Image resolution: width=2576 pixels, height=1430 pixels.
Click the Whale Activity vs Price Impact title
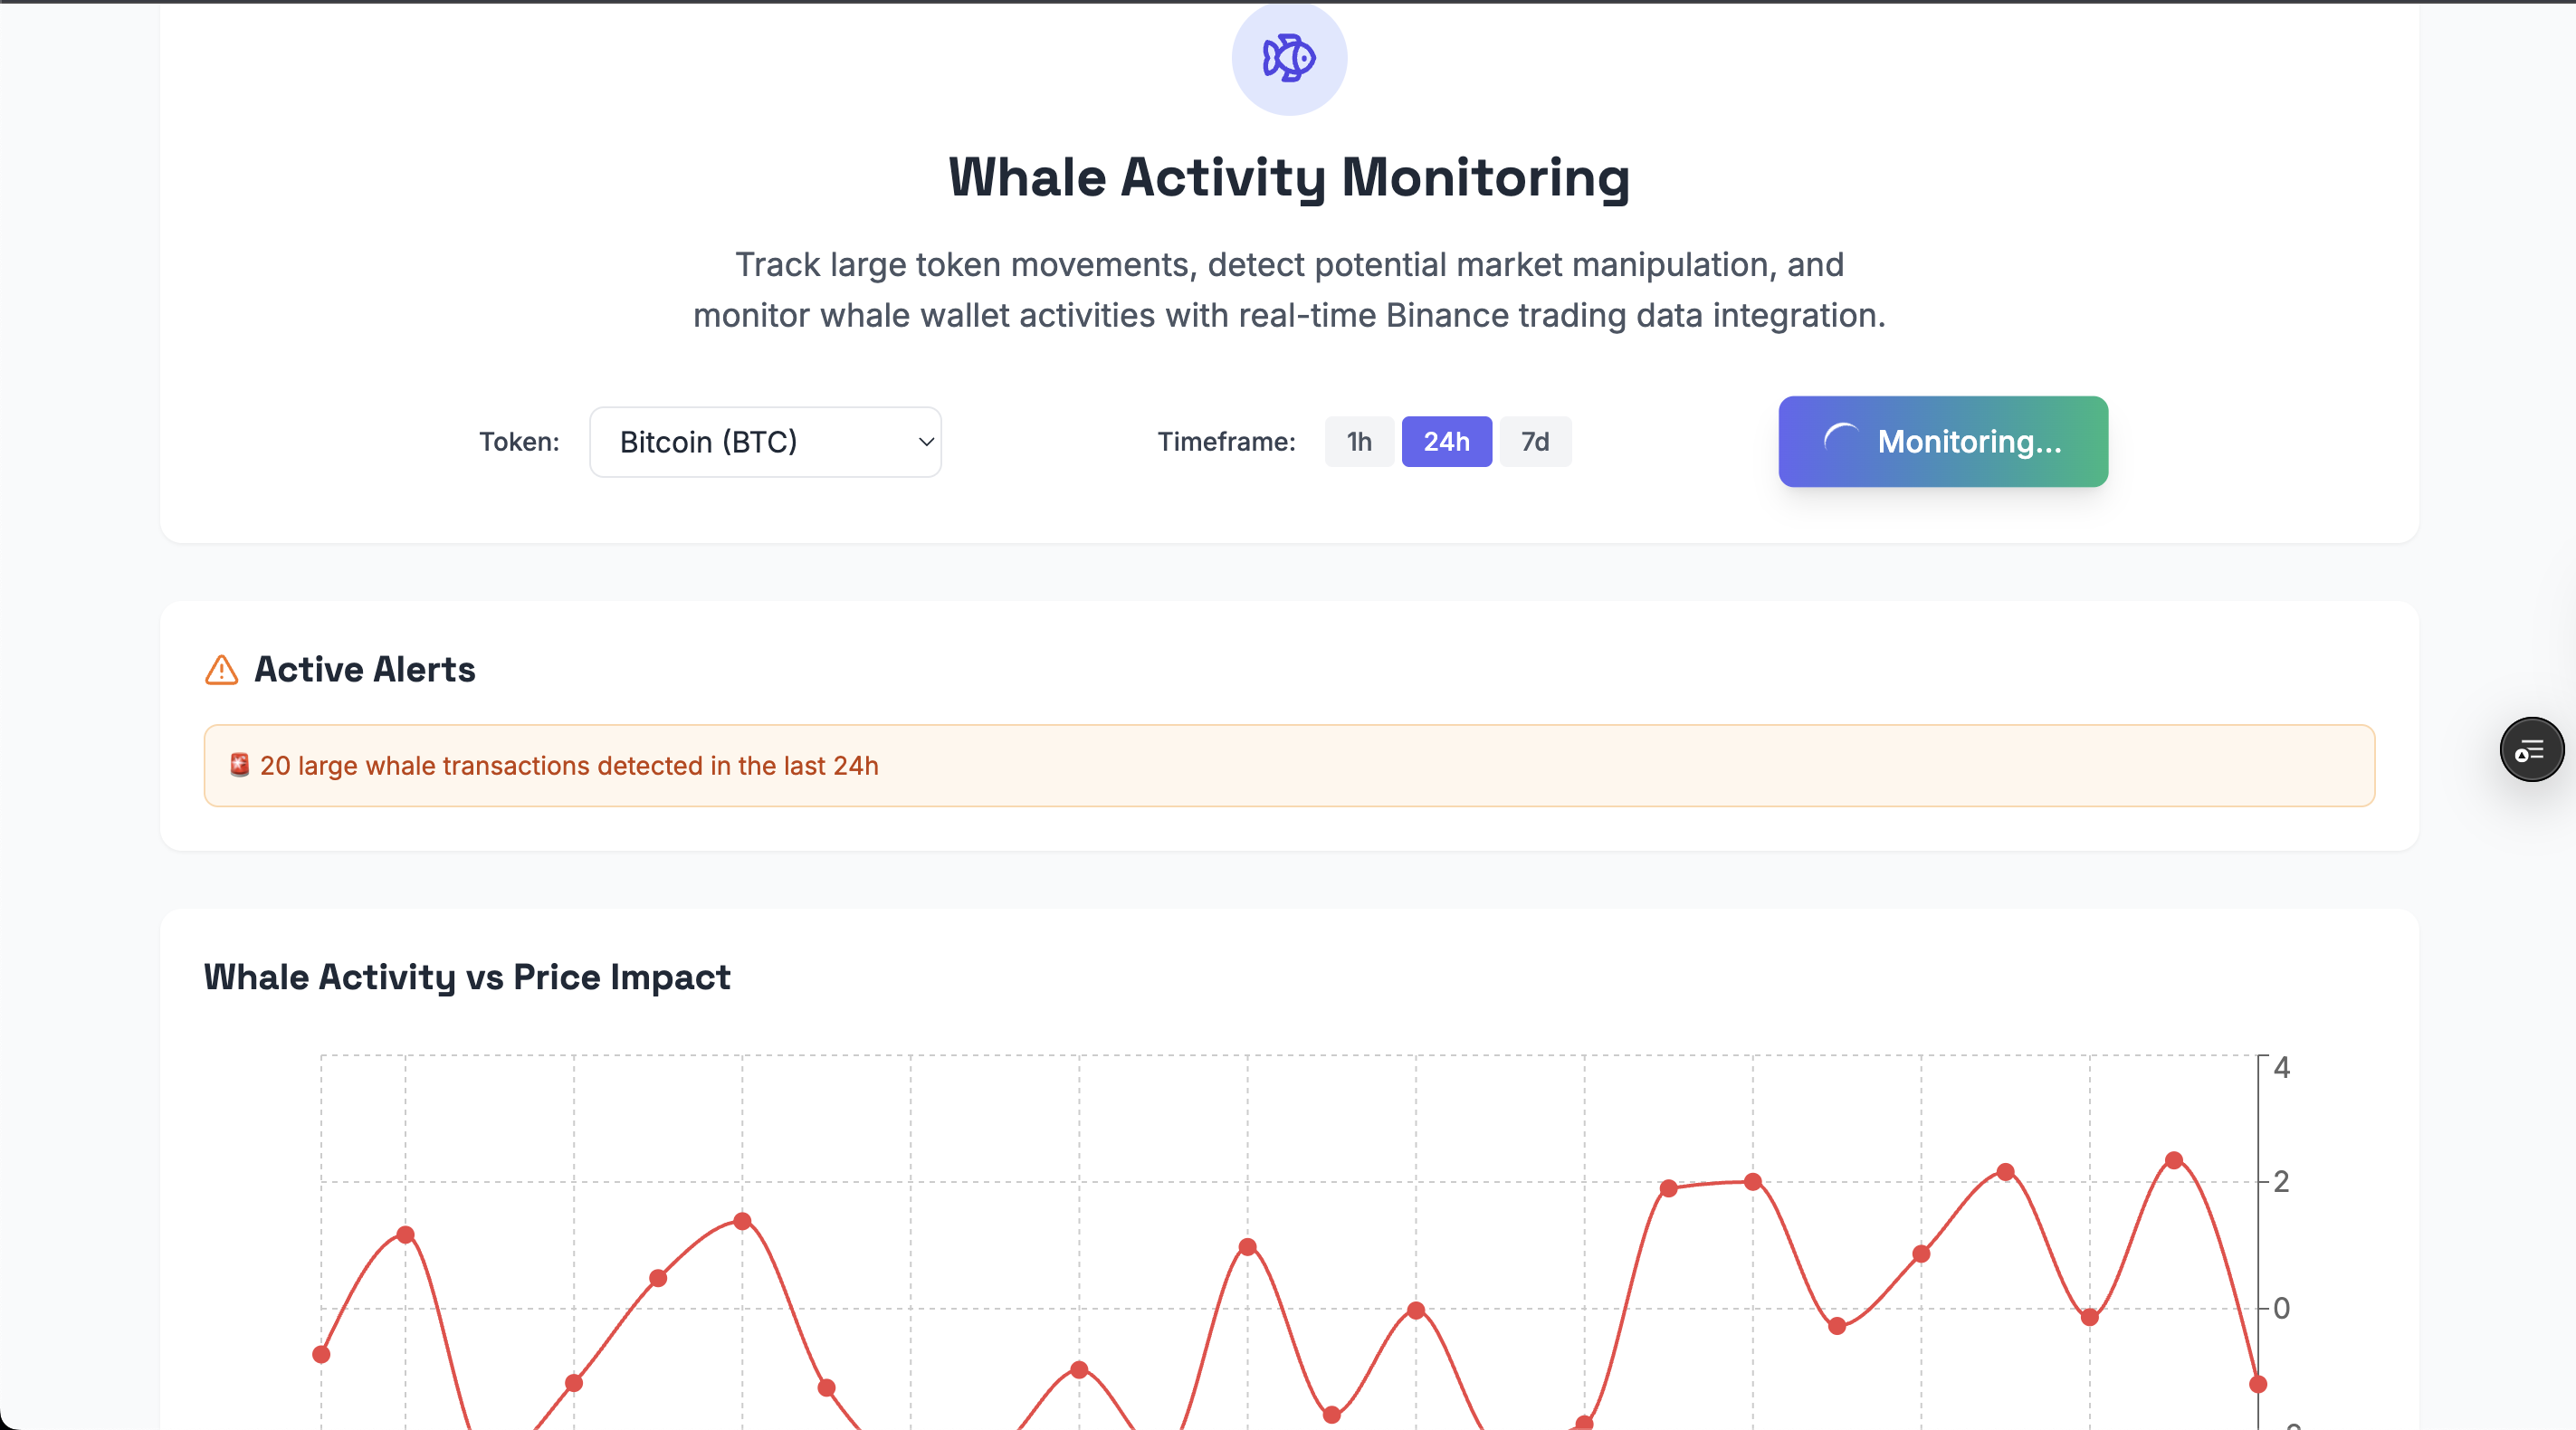coord(467,977)
